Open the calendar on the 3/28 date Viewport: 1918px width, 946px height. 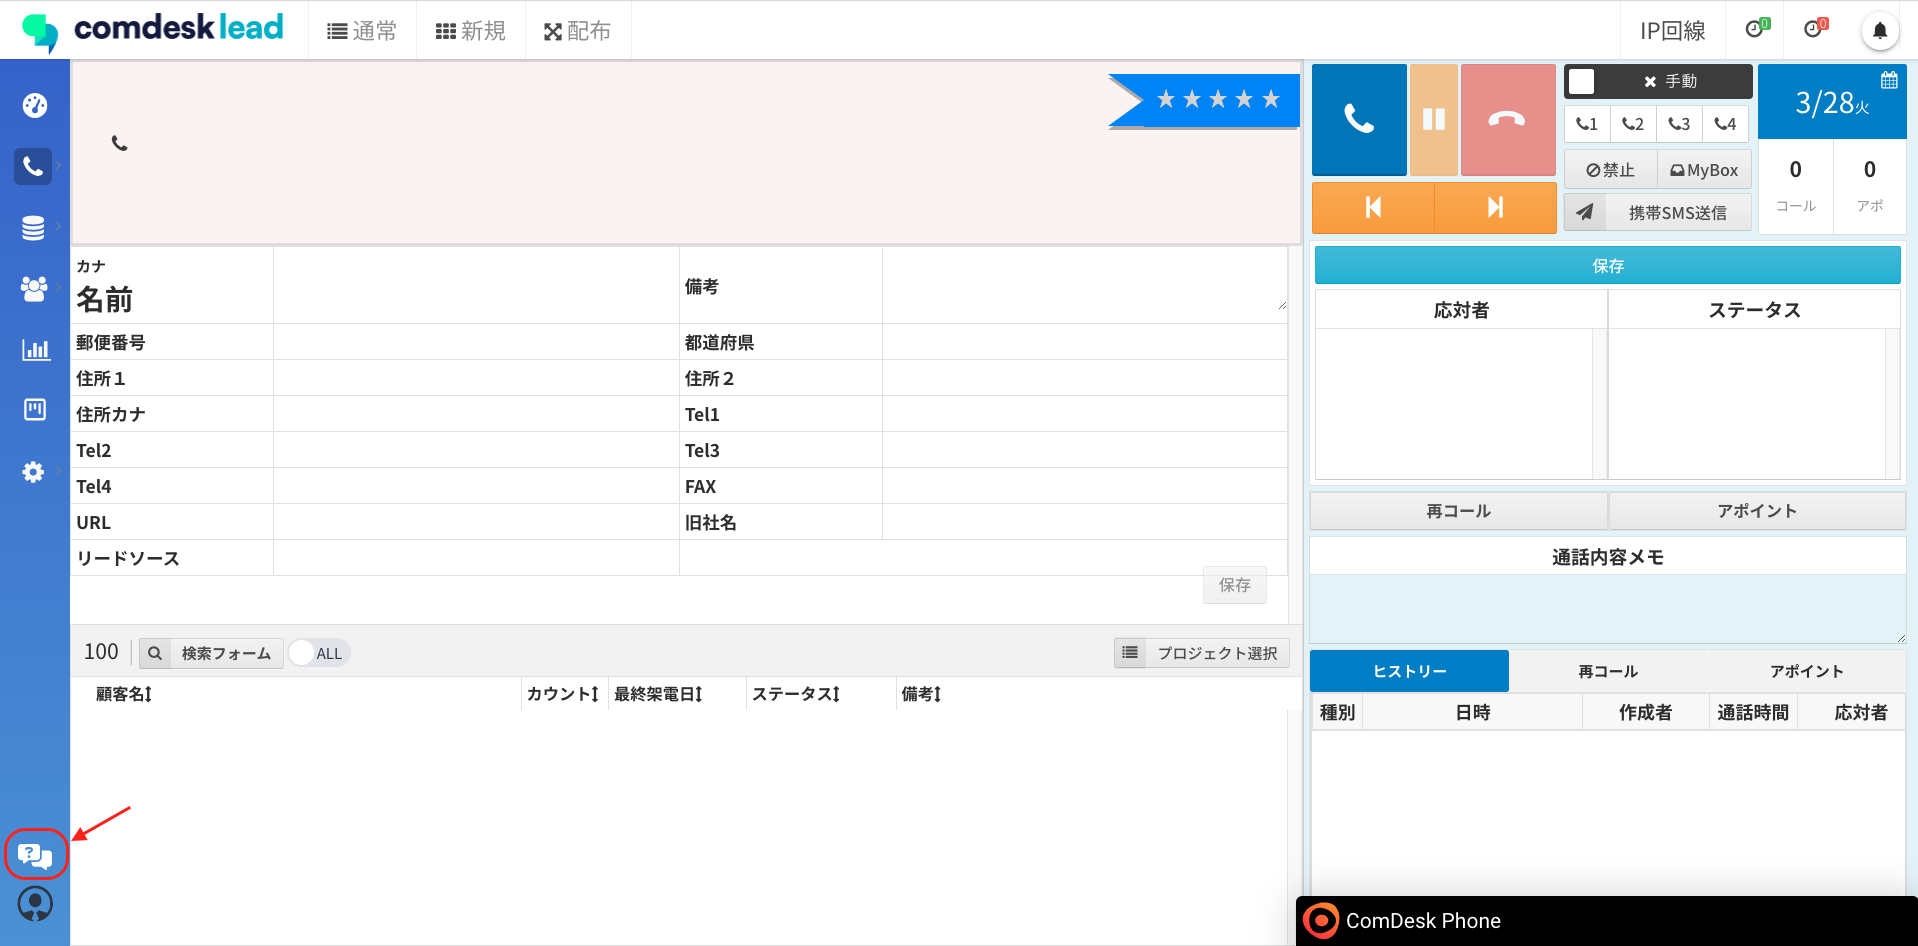[1888, 81]
